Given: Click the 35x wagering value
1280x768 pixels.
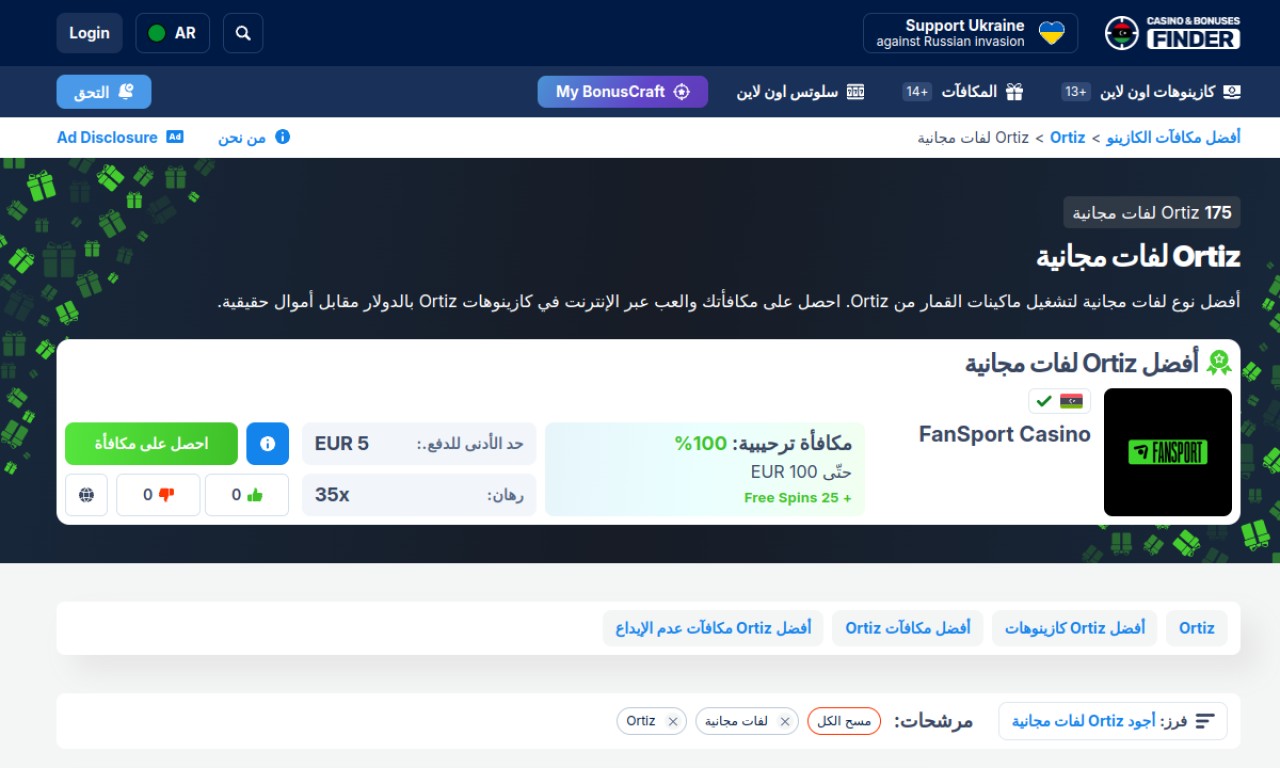Looking at the screenshot, I should click(x=332, y=494).
